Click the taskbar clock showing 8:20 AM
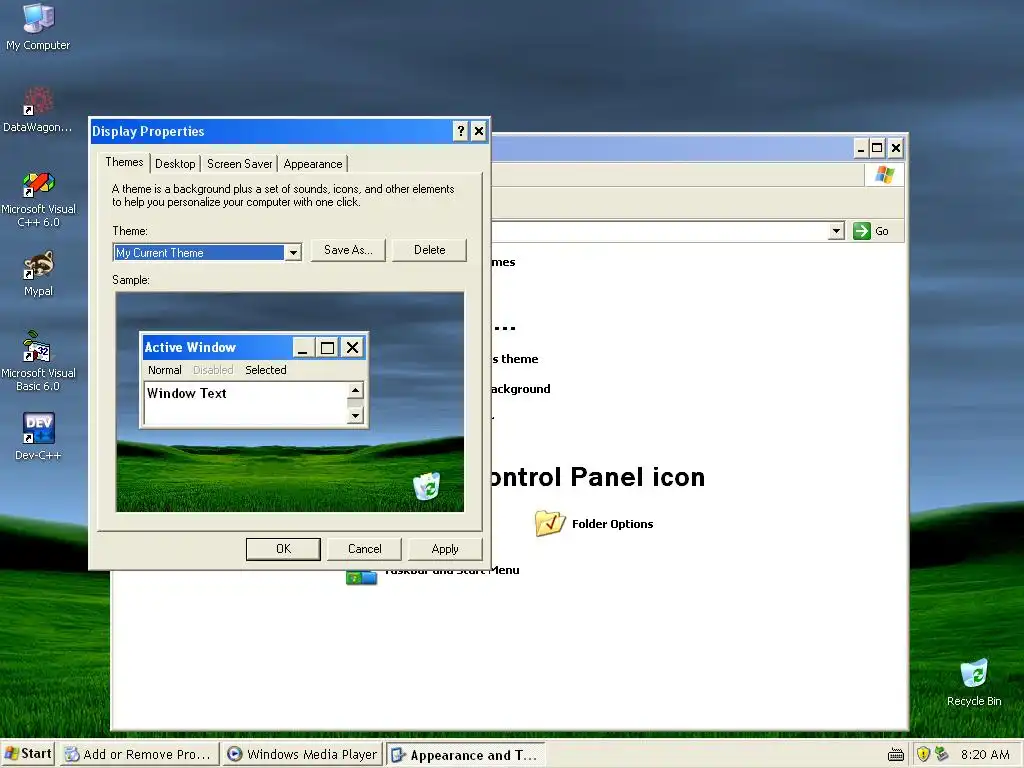1024x768 pixels. 985,754
